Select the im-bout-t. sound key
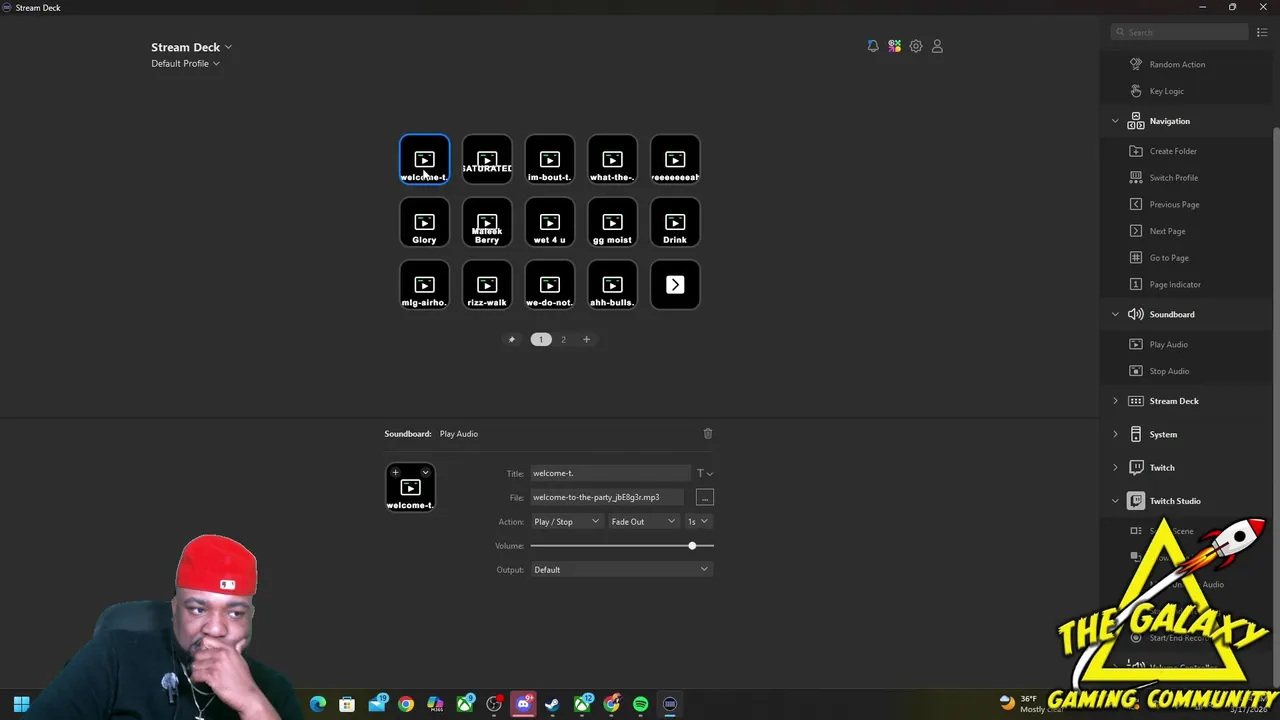The height and width of the screenshot is (720, 1280). pyautogui.click(x=550, y=160)
